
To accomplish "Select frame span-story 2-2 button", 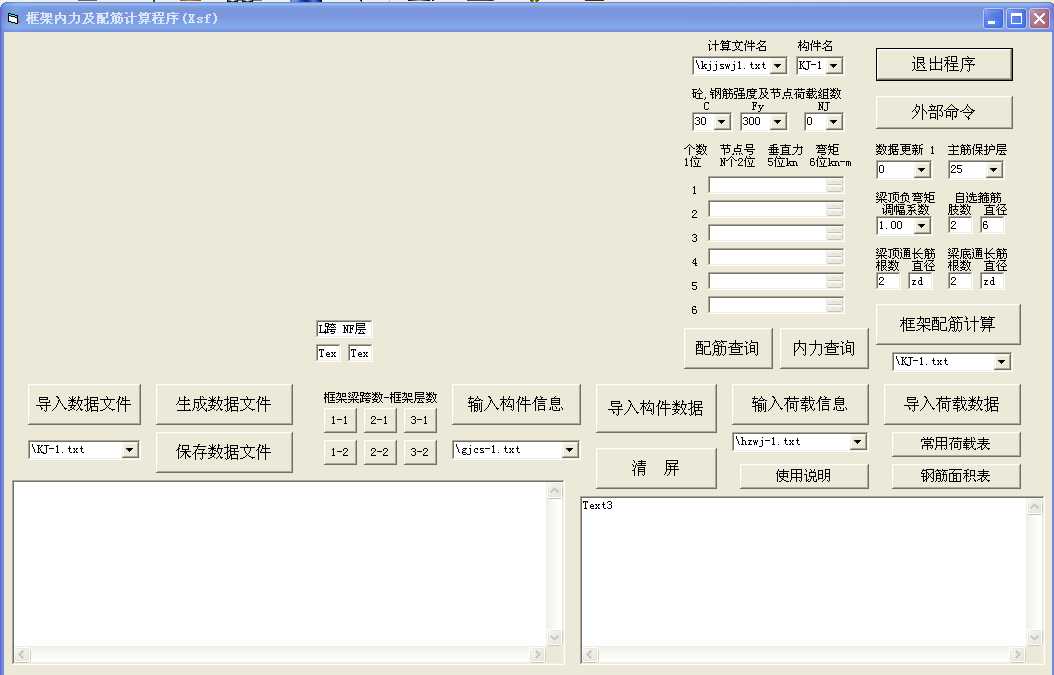I will click(379, 452).
